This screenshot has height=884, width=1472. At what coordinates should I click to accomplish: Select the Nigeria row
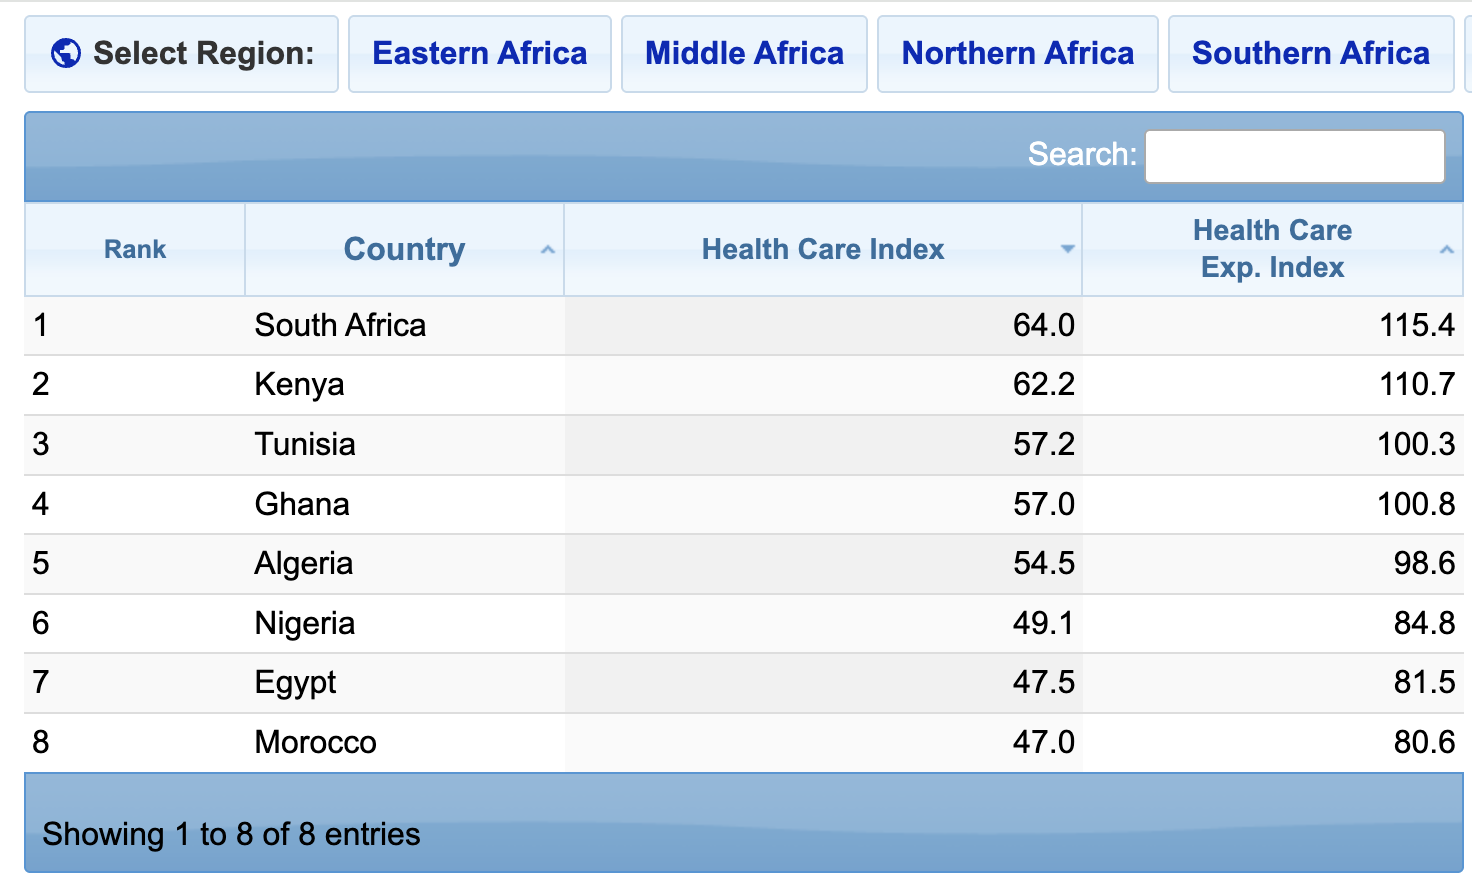tap(744, 623)
